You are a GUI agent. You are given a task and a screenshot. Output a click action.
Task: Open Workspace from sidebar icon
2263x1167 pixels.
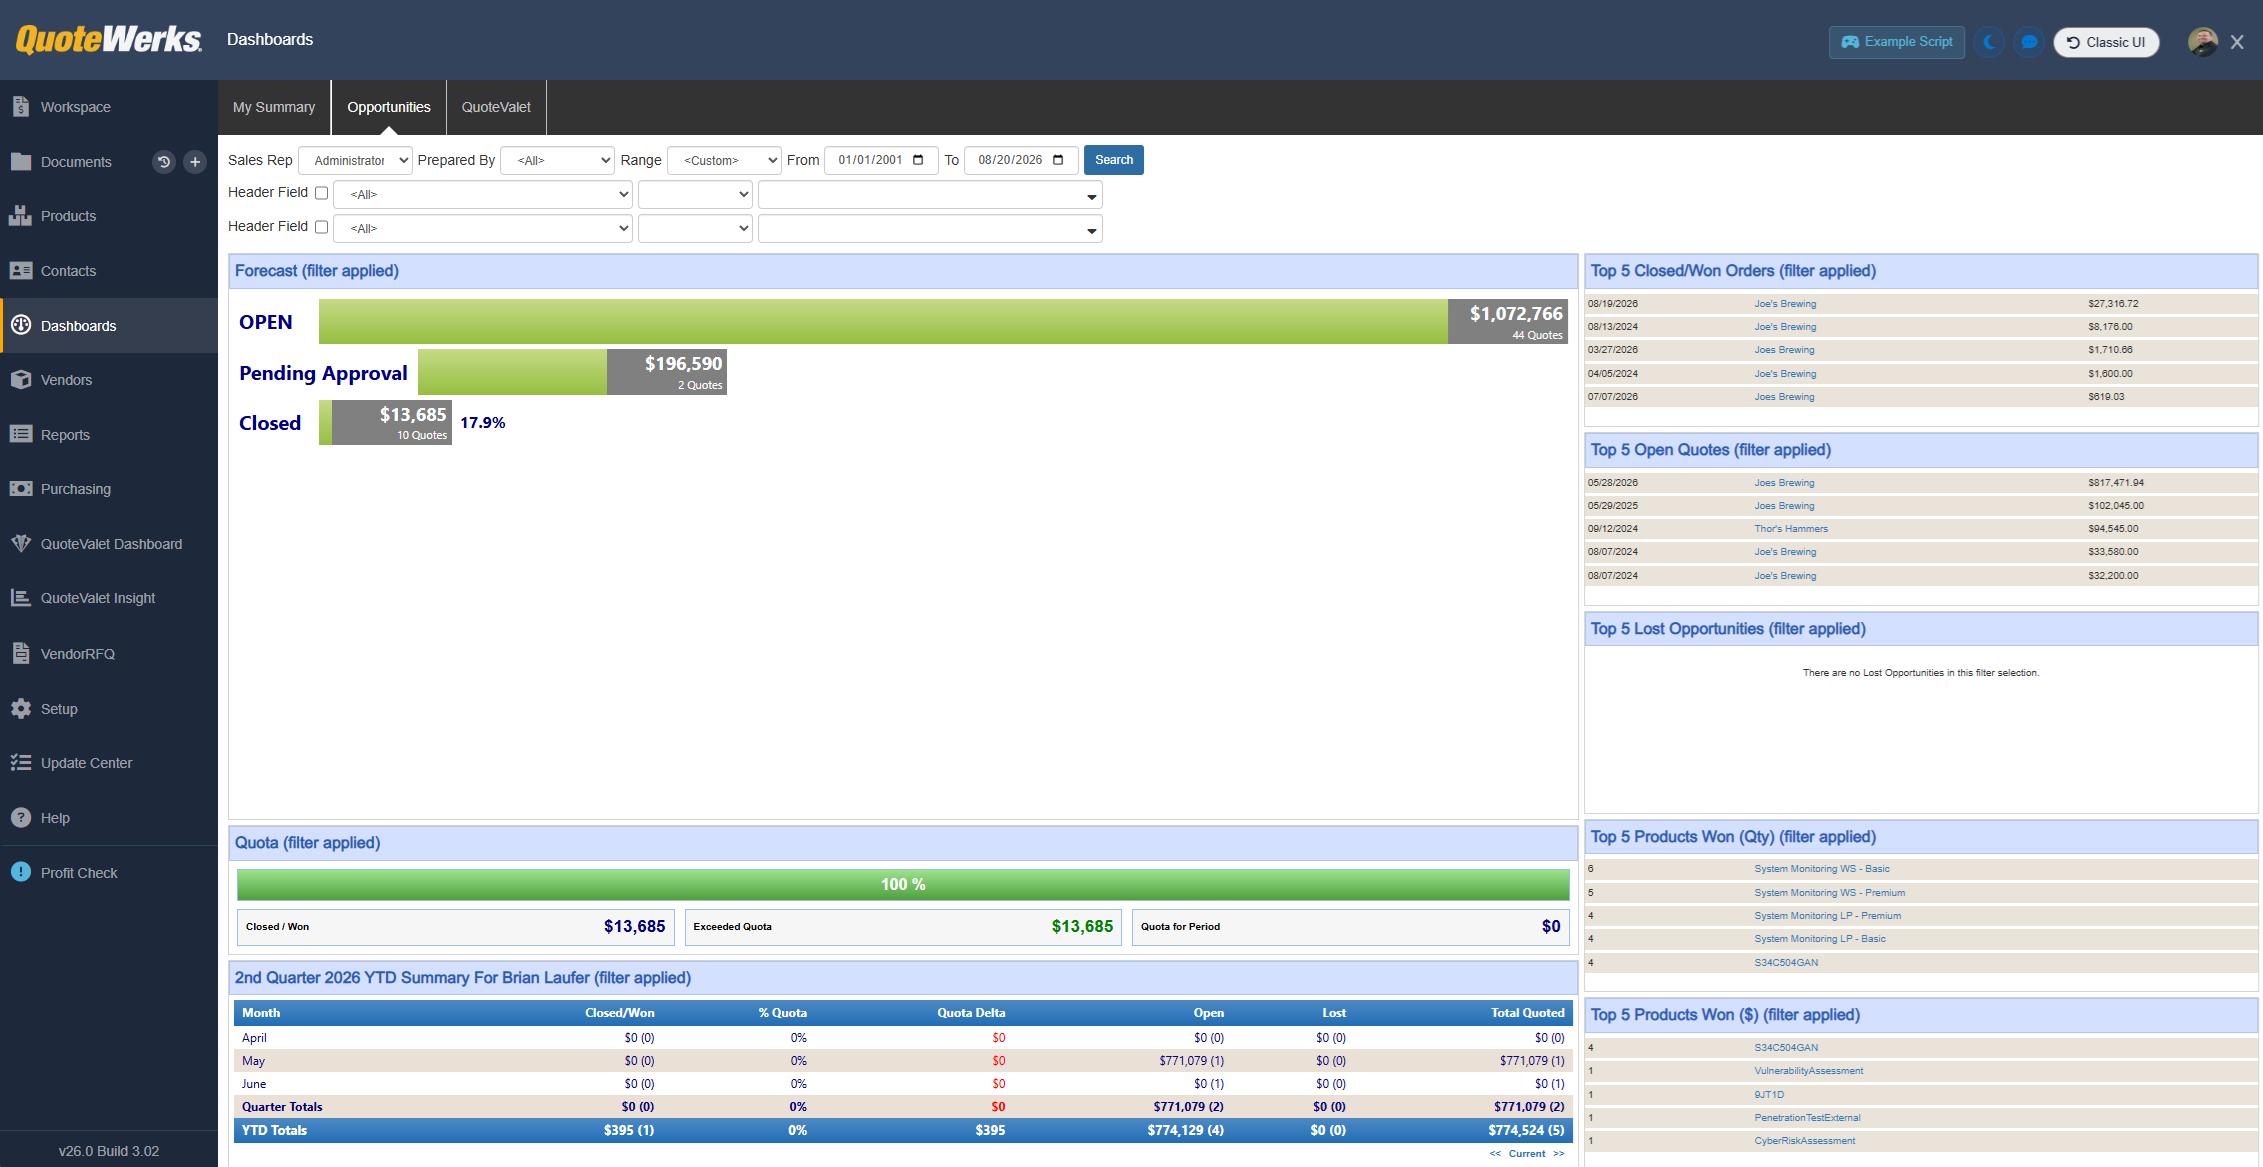(x=21, y=107)
